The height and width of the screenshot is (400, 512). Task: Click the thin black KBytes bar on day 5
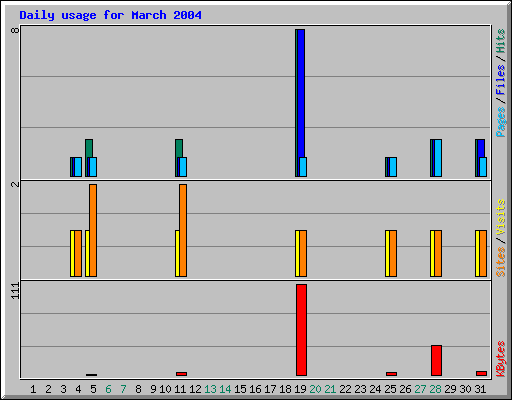[91, 375]
